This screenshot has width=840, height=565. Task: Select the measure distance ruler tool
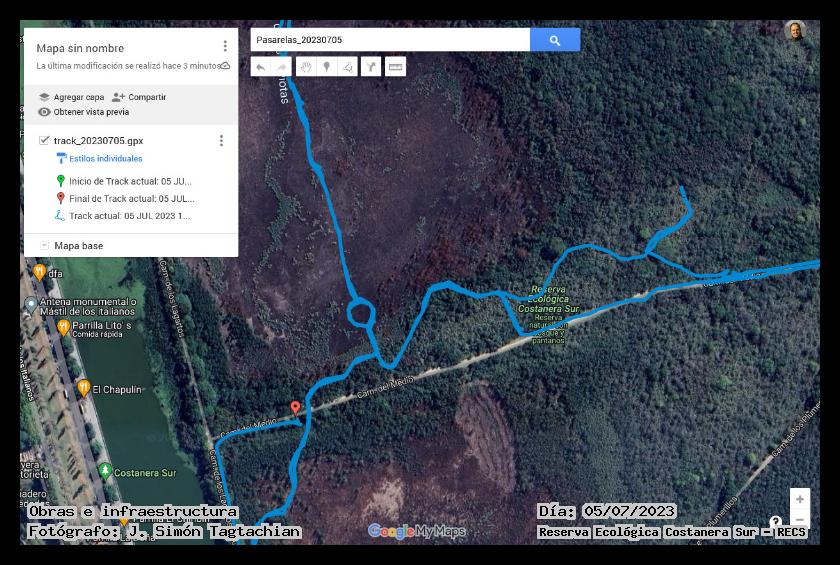click(x=395, y=67)
